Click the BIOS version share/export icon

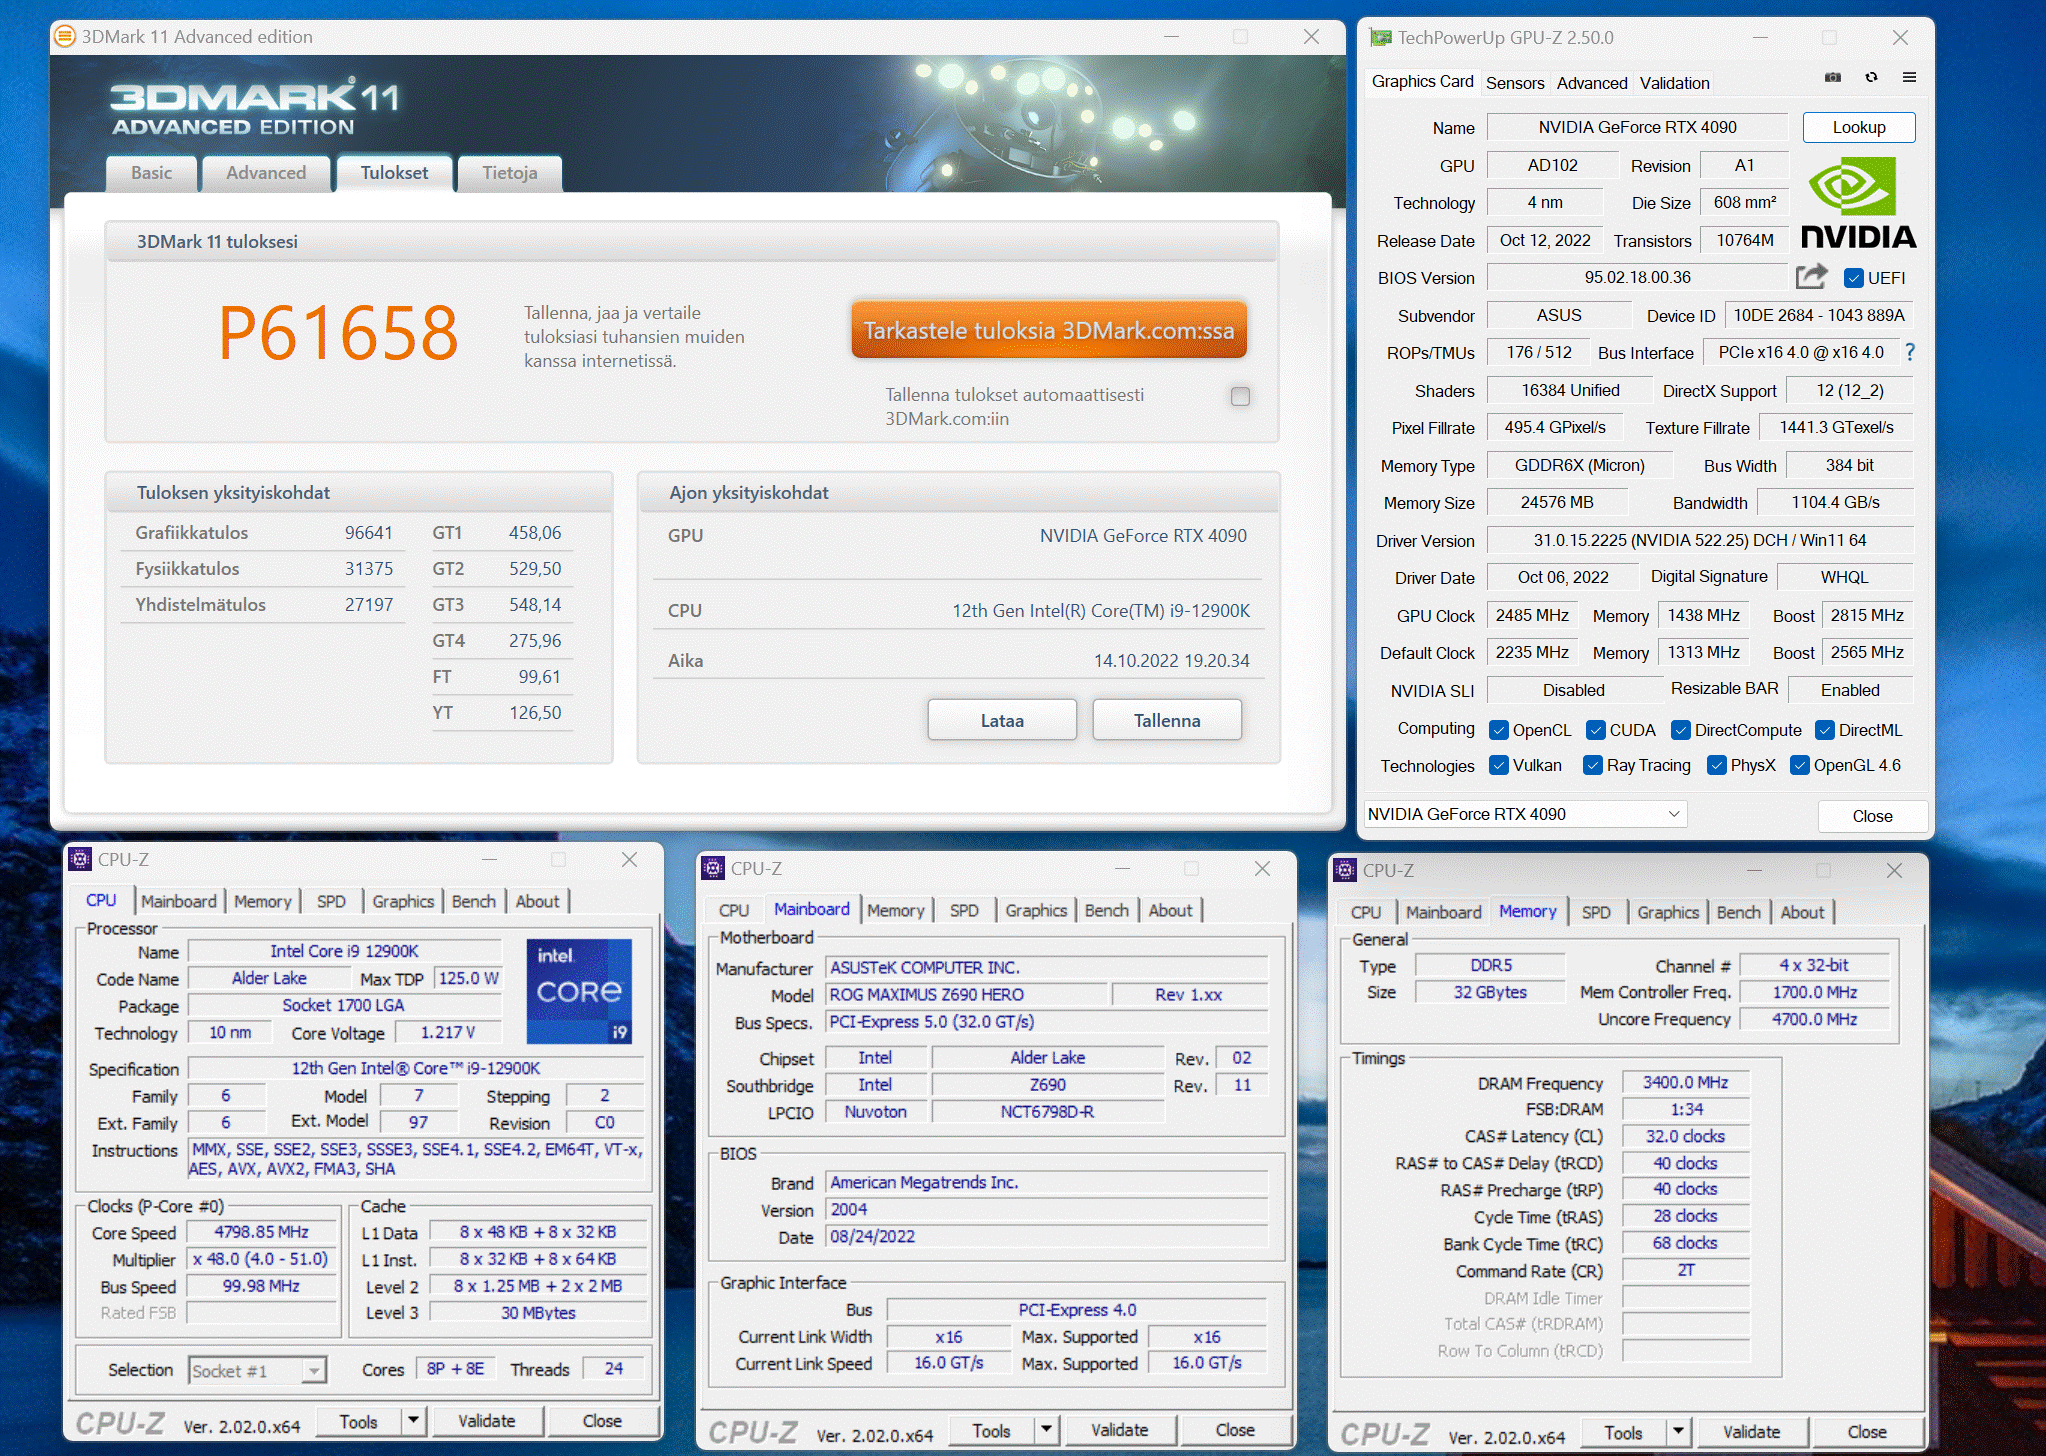[x=1811, y=276]
